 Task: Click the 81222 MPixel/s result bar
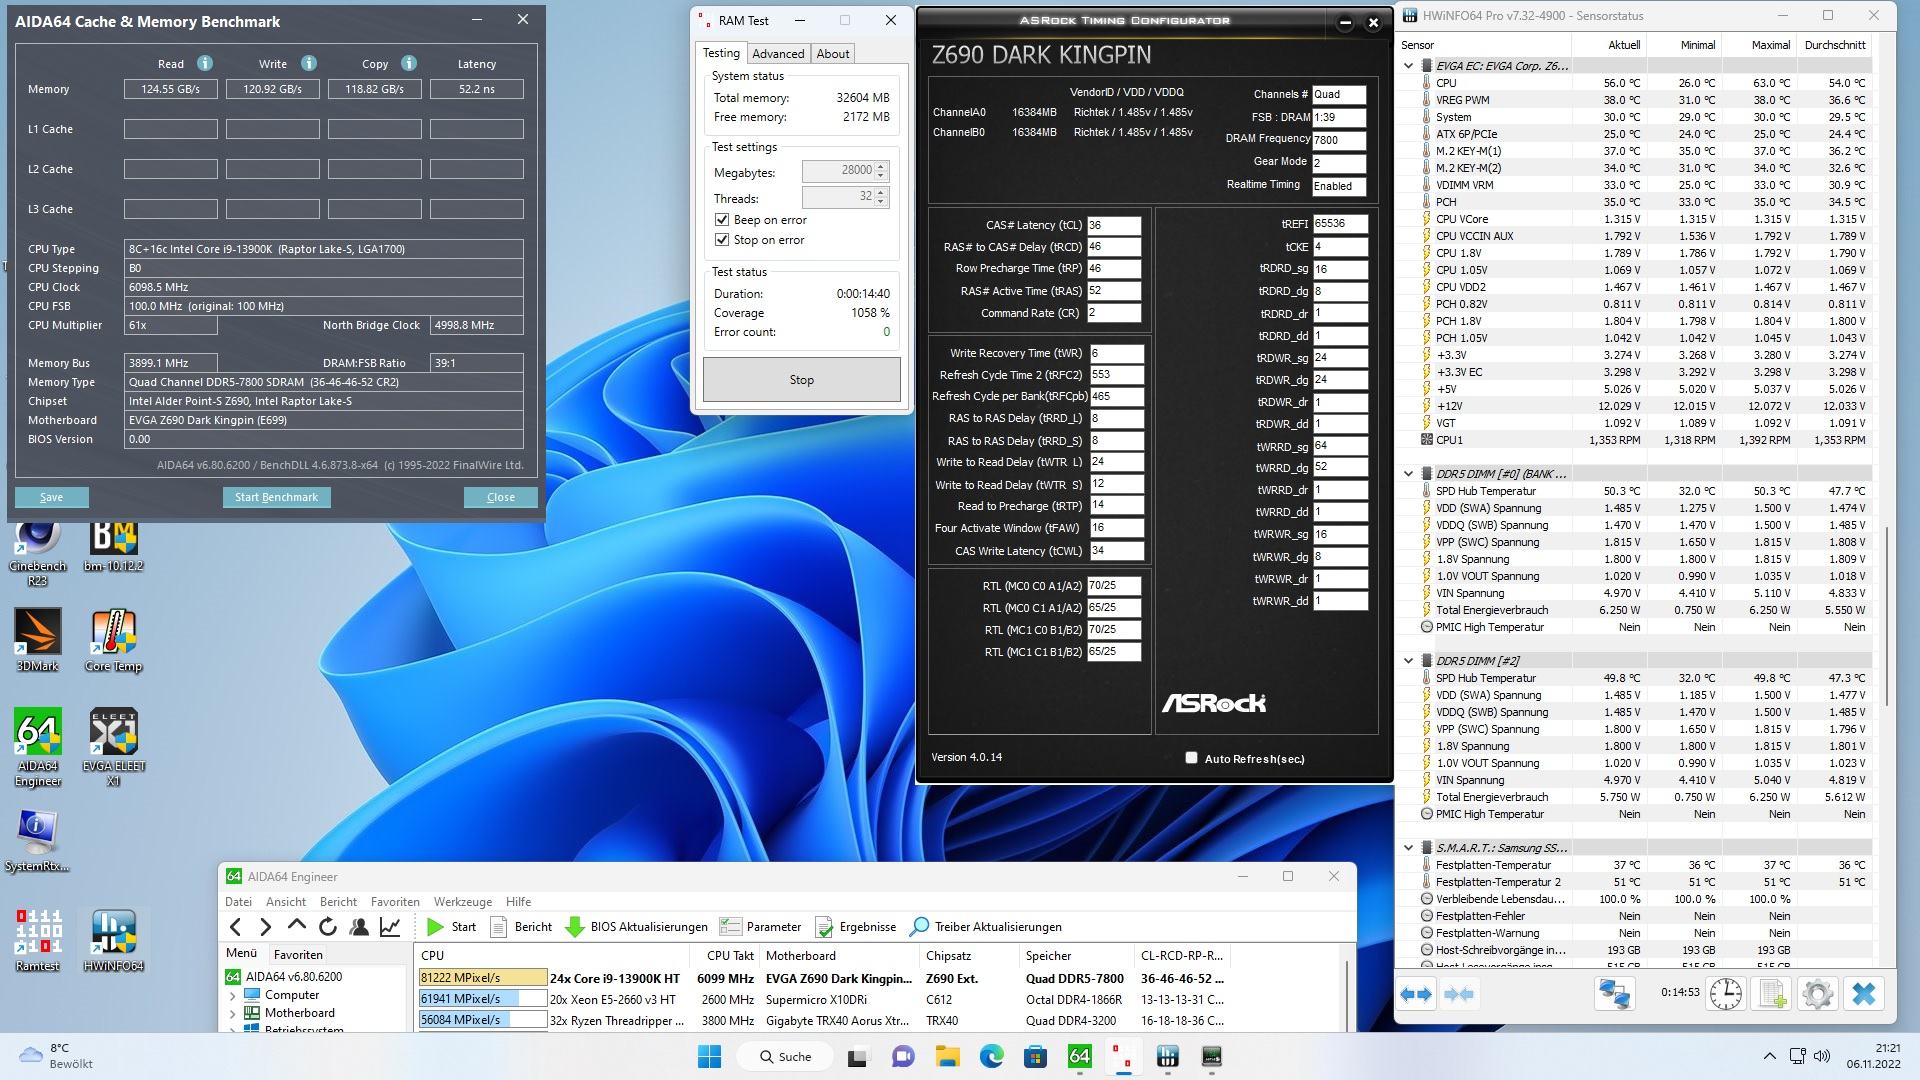[x=483, y=978]
